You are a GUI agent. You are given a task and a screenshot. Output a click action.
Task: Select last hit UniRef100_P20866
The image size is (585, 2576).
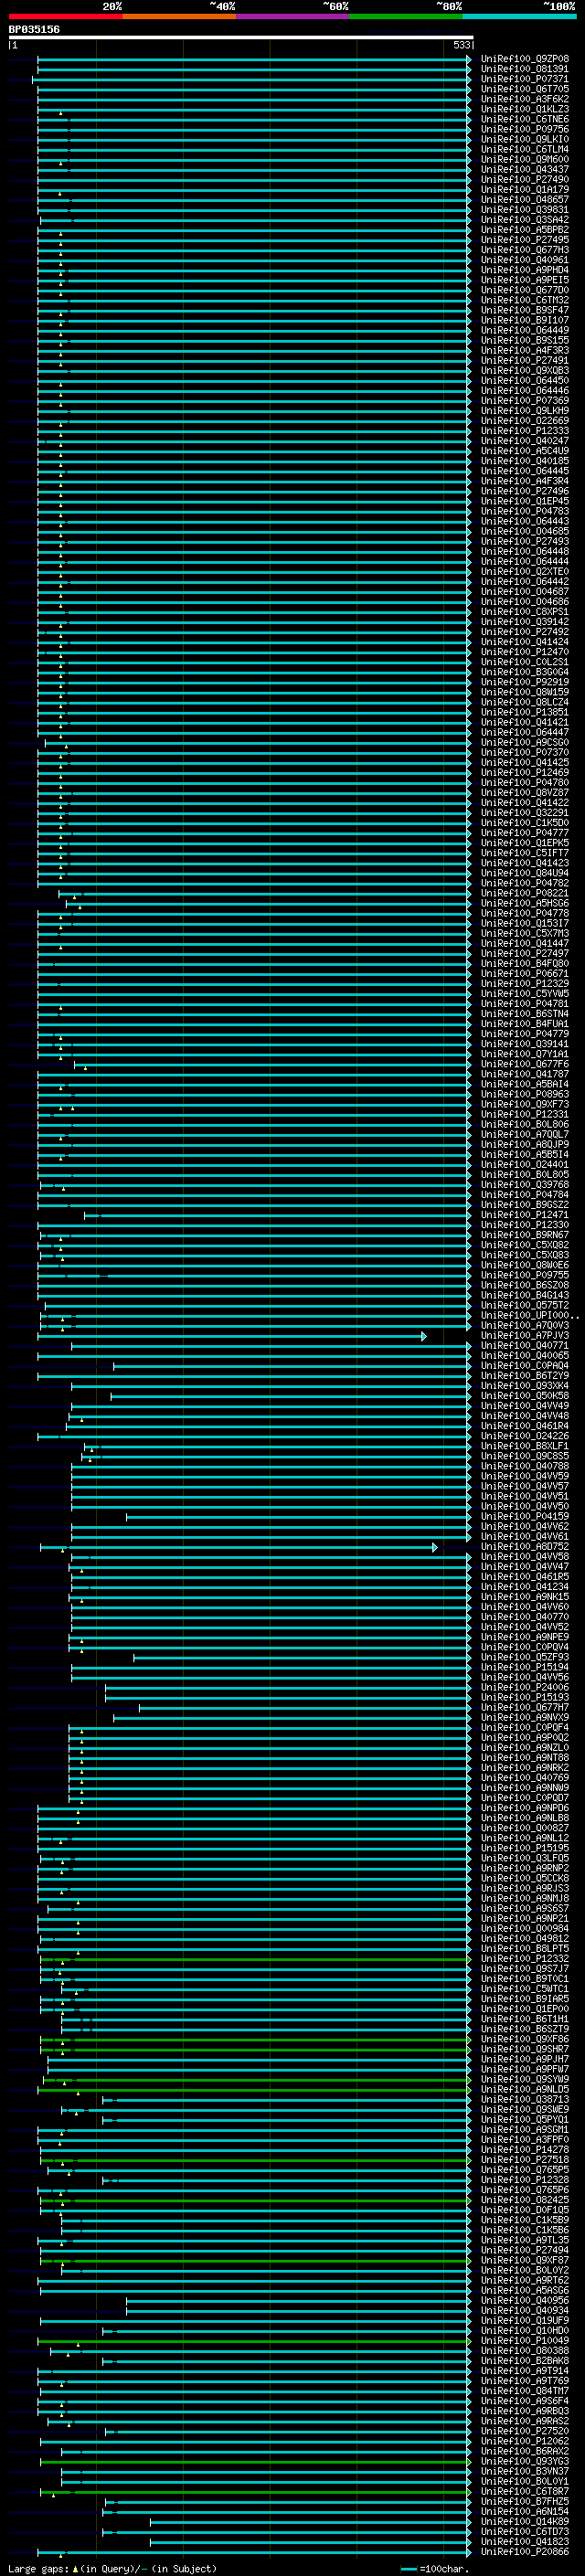coord(525,2551)
